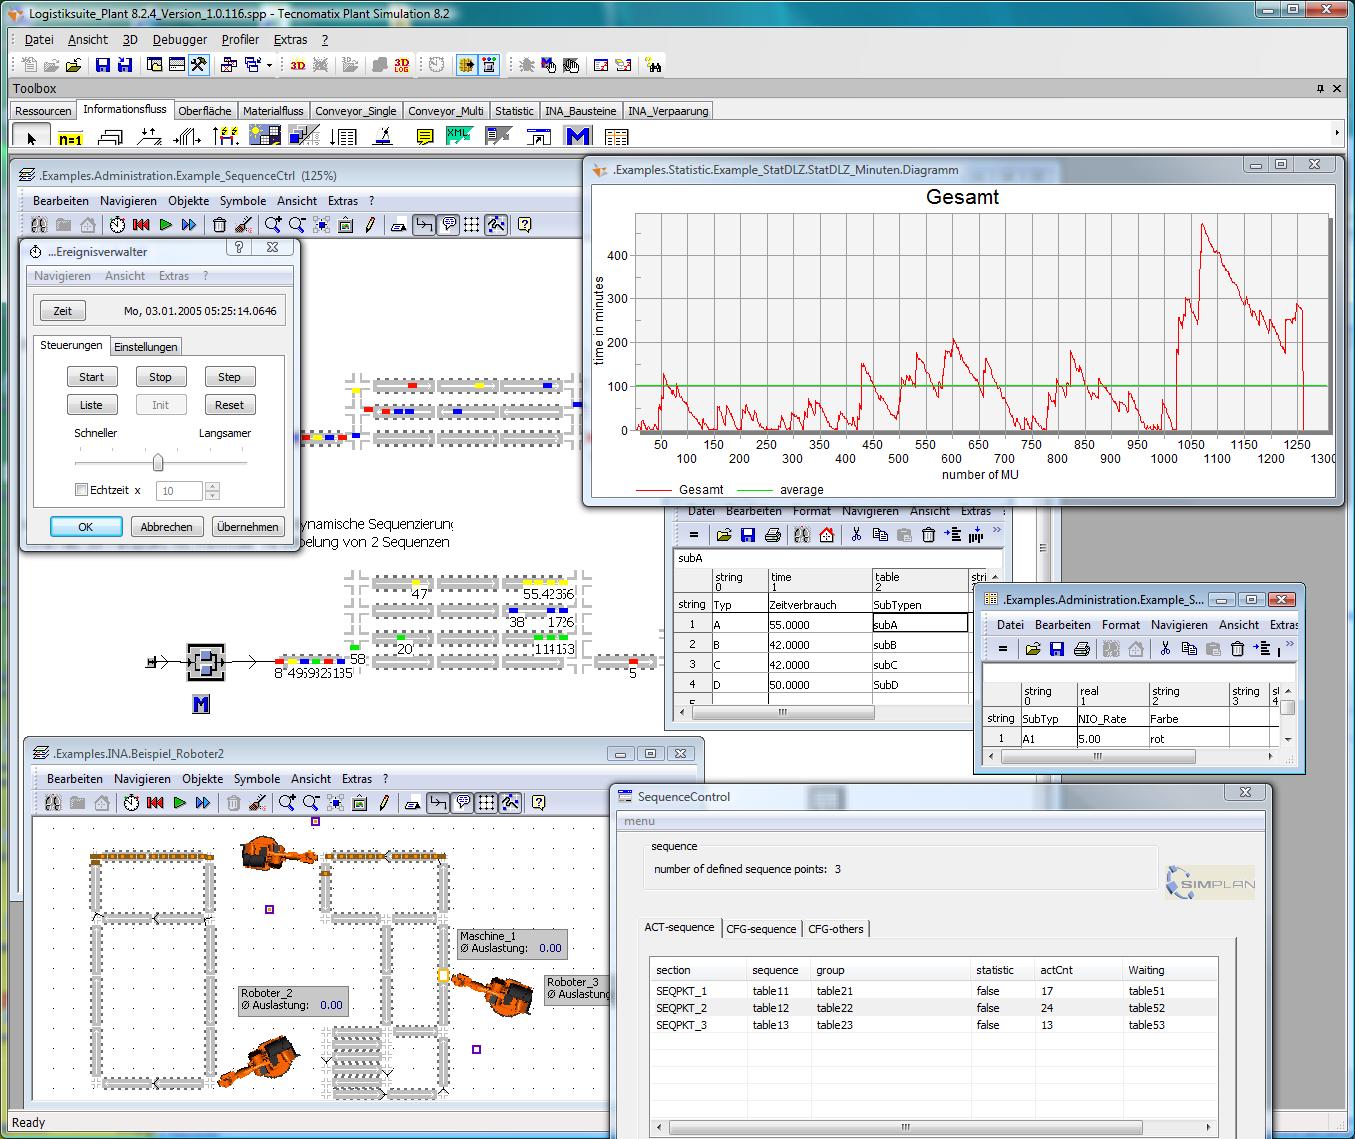This screenshot has height=1139, width=1355.
Task: Select the zoom-in magnifier icon
Action: pyautogui.click(x=271, y=225)
